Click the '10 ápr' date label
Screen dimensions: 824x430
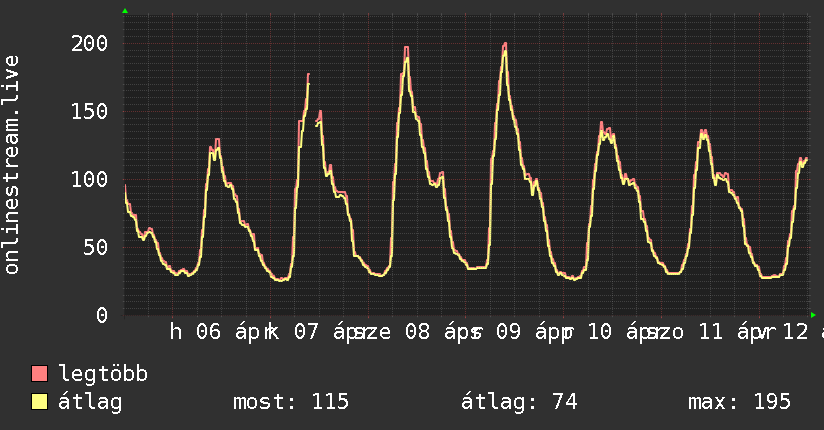click(620, 332)
